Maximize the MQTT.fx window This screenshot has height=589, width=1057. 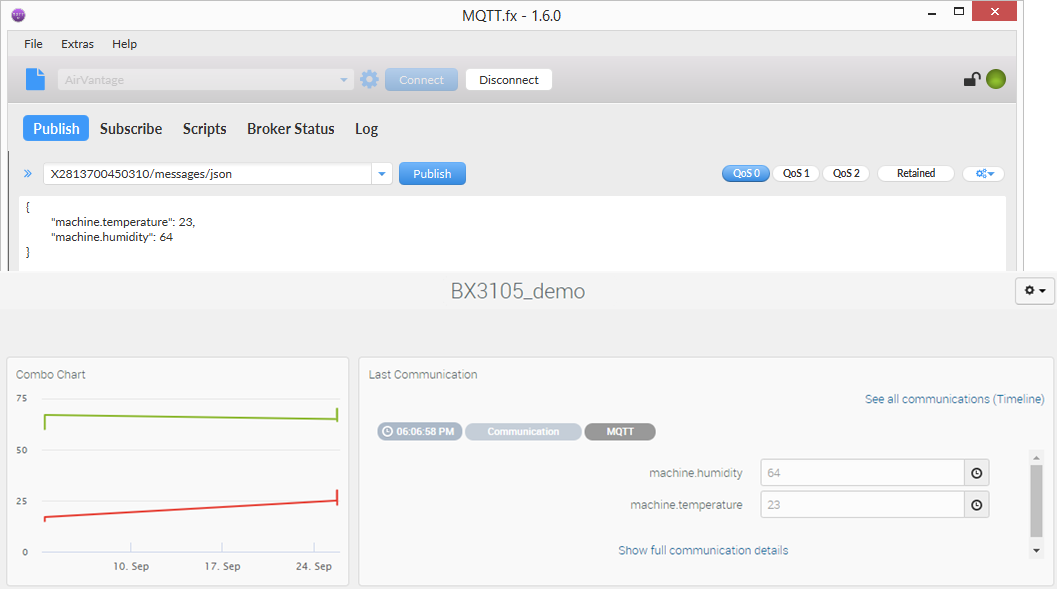[x=959, y=11]
